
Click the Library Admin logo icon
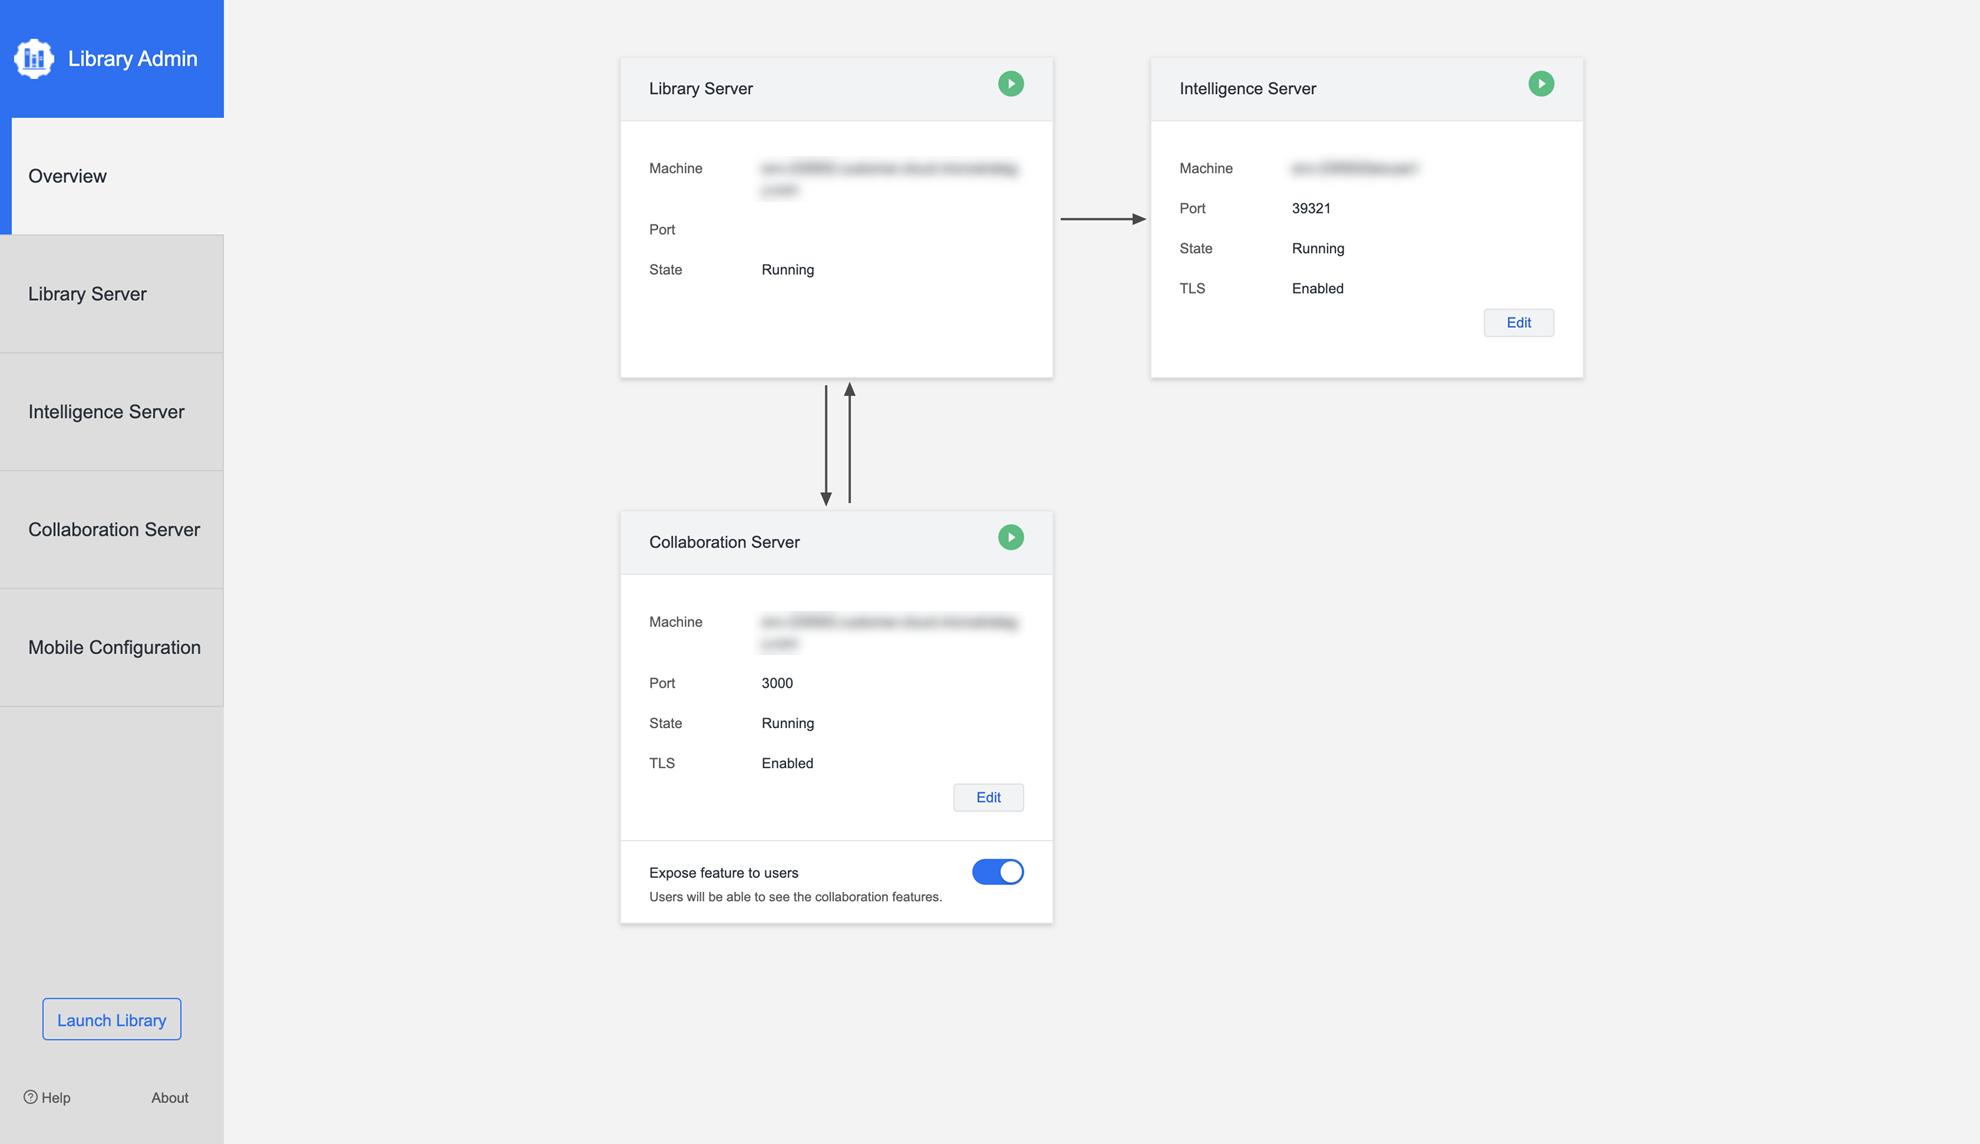pyautogui.click(x=34, y=58)
